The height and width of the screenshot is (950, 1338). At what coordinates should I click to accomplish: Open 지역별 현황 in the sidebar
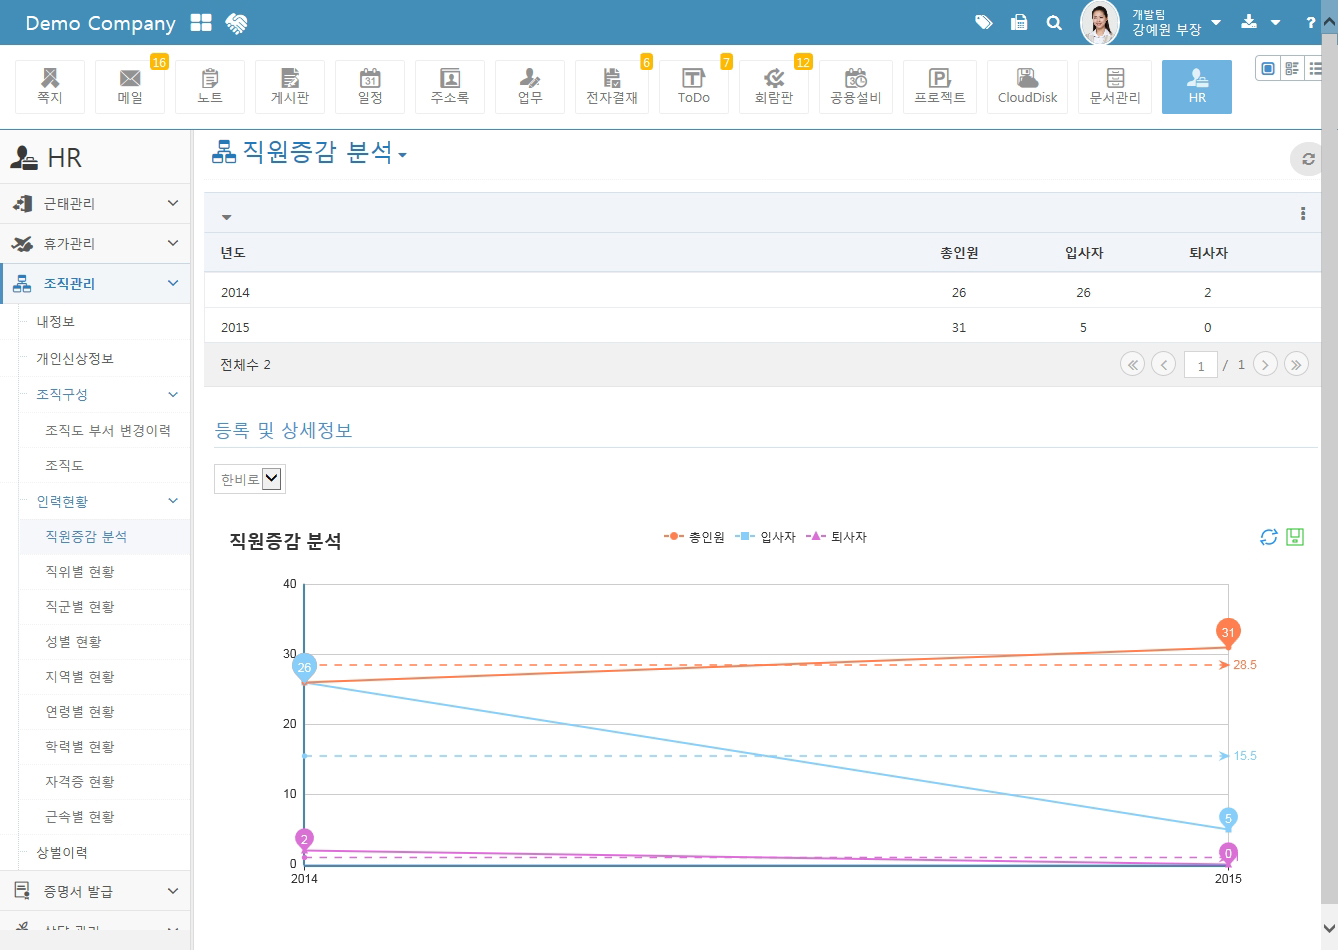coord(80,677)
